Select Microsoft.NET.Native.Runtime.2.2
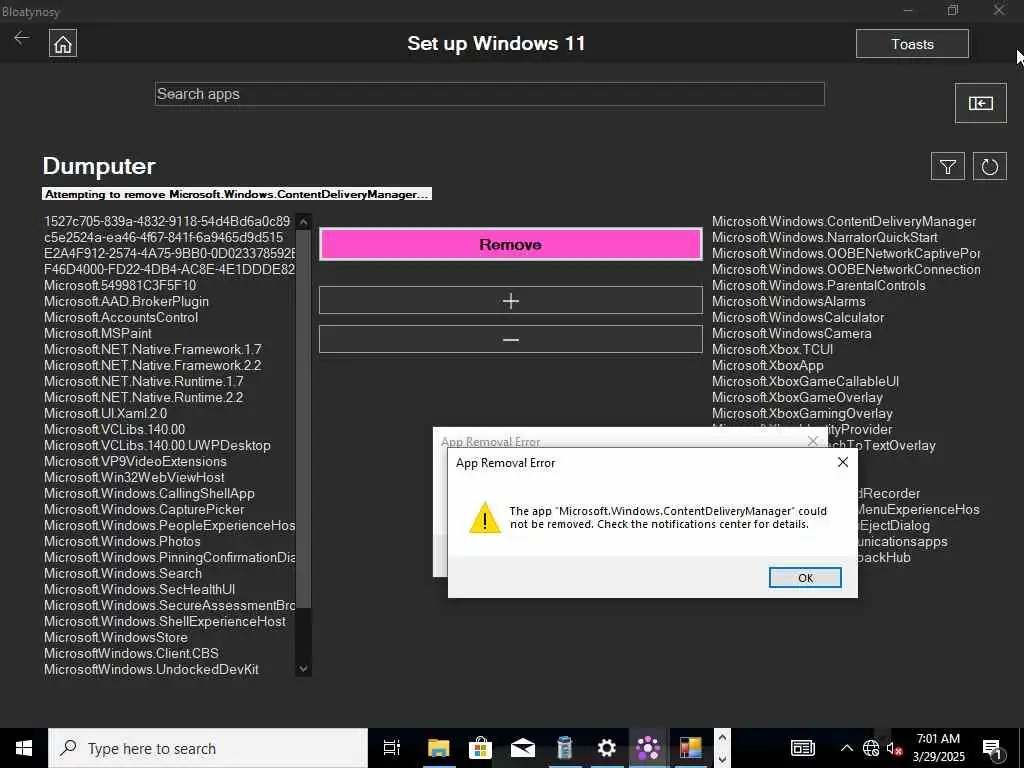1024x768 pixels. click(144, 397)
